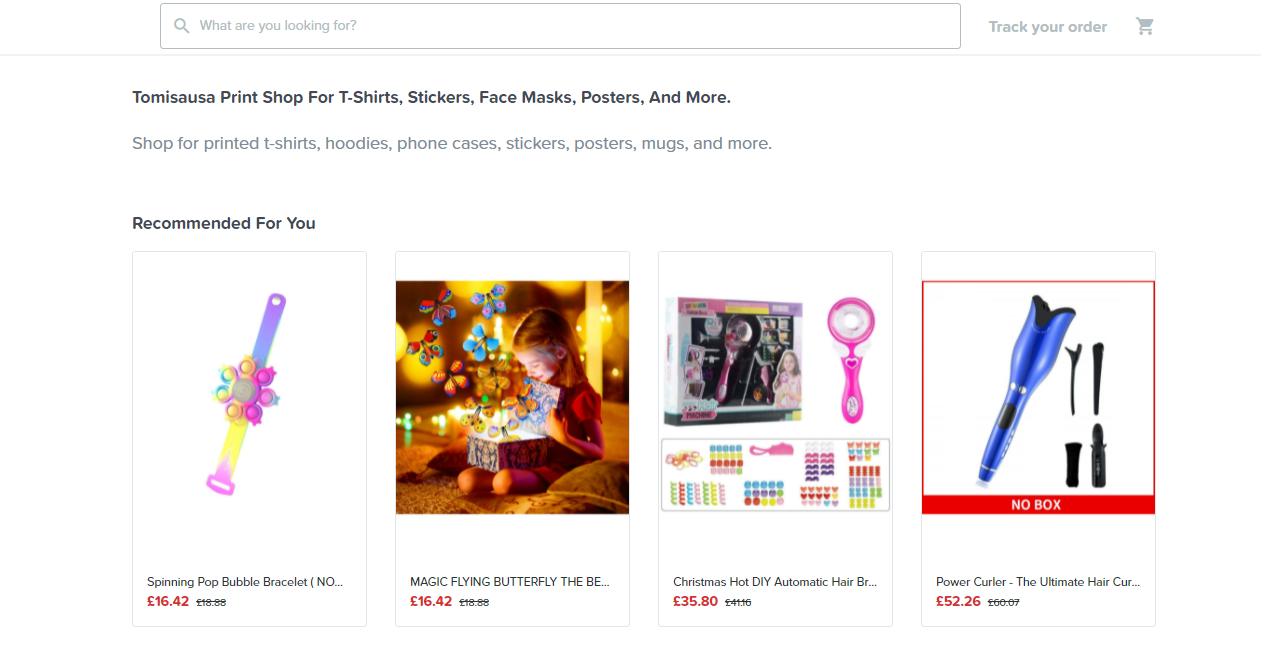Open the Spinning Pop Bubble Bracelet image

click(x=249, y=397)
